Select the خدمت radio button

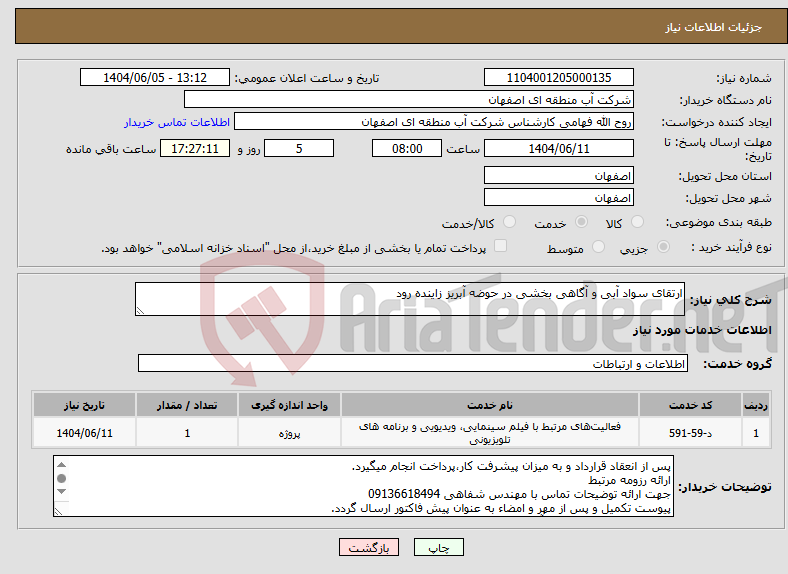(581, 222)
